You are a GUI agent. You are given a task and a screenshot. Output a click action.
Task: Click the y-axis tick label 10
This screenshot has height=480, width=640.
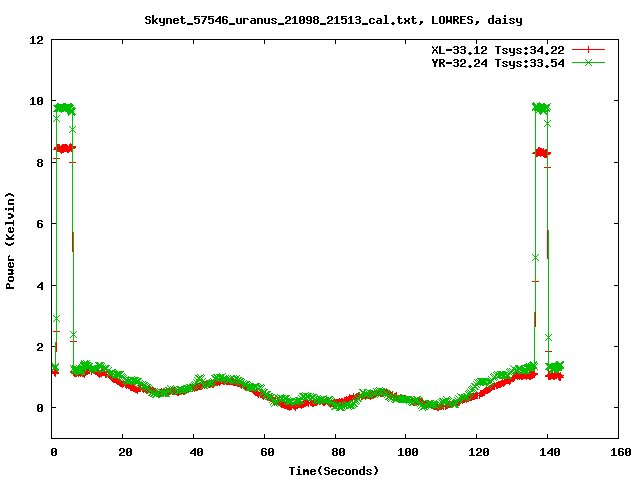click(36, 101)
